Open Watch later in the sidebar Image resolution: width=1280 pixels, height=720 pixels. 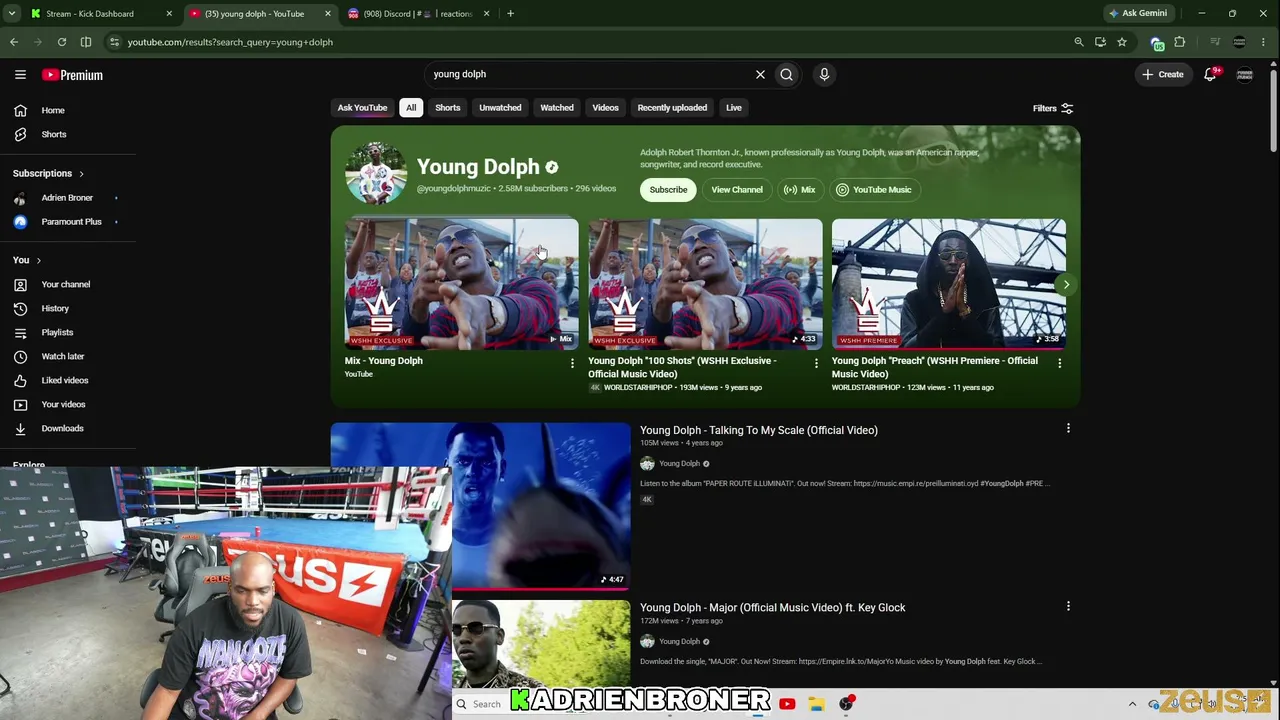pyautogui.click(x=62, y=356)
